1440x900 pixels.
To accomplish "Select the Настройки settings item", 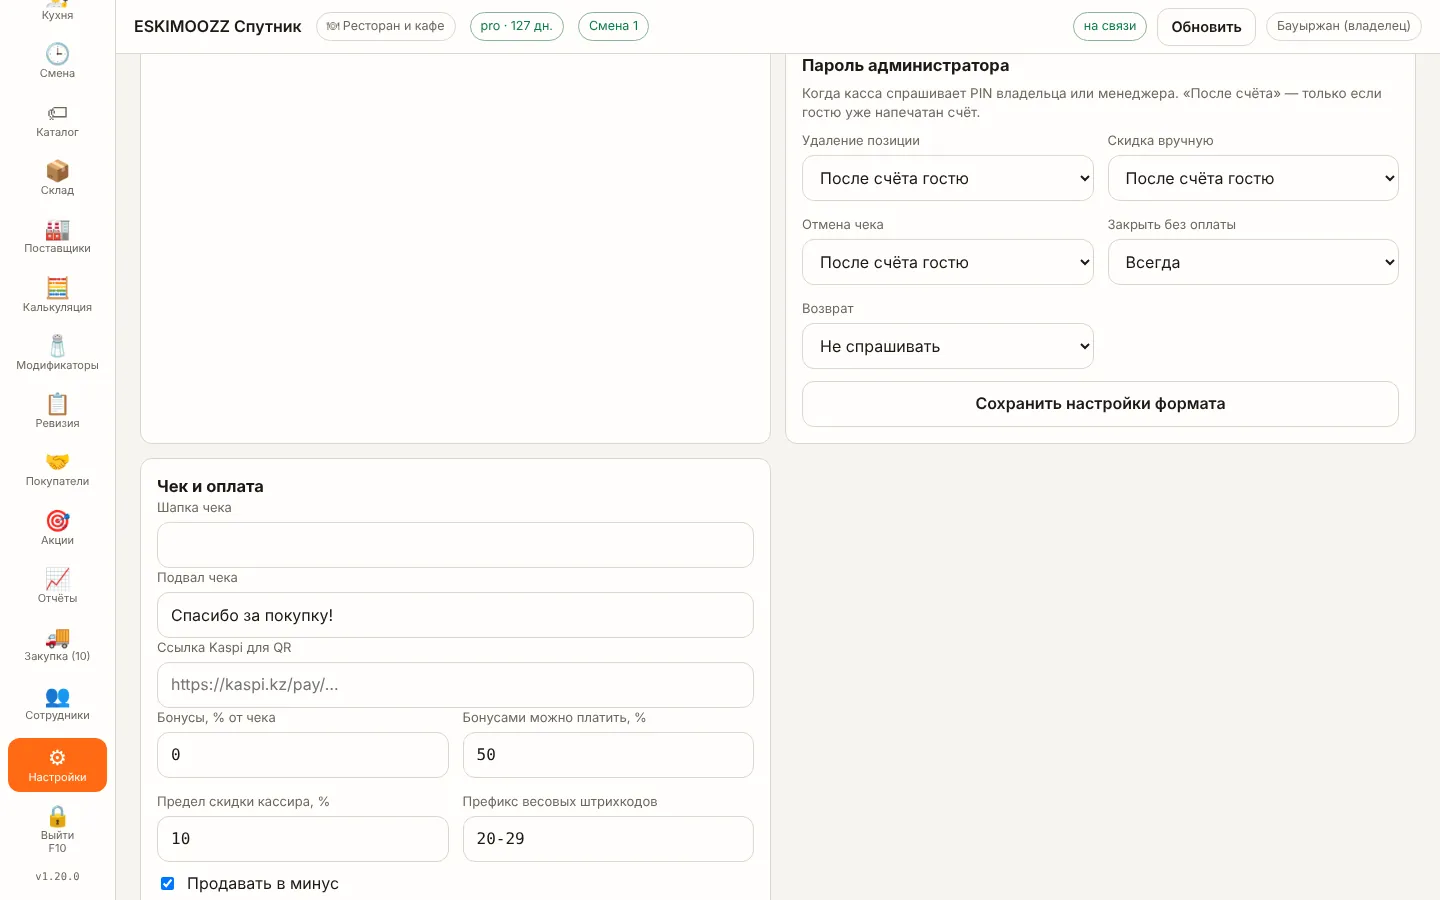I will tap(57, 765).
